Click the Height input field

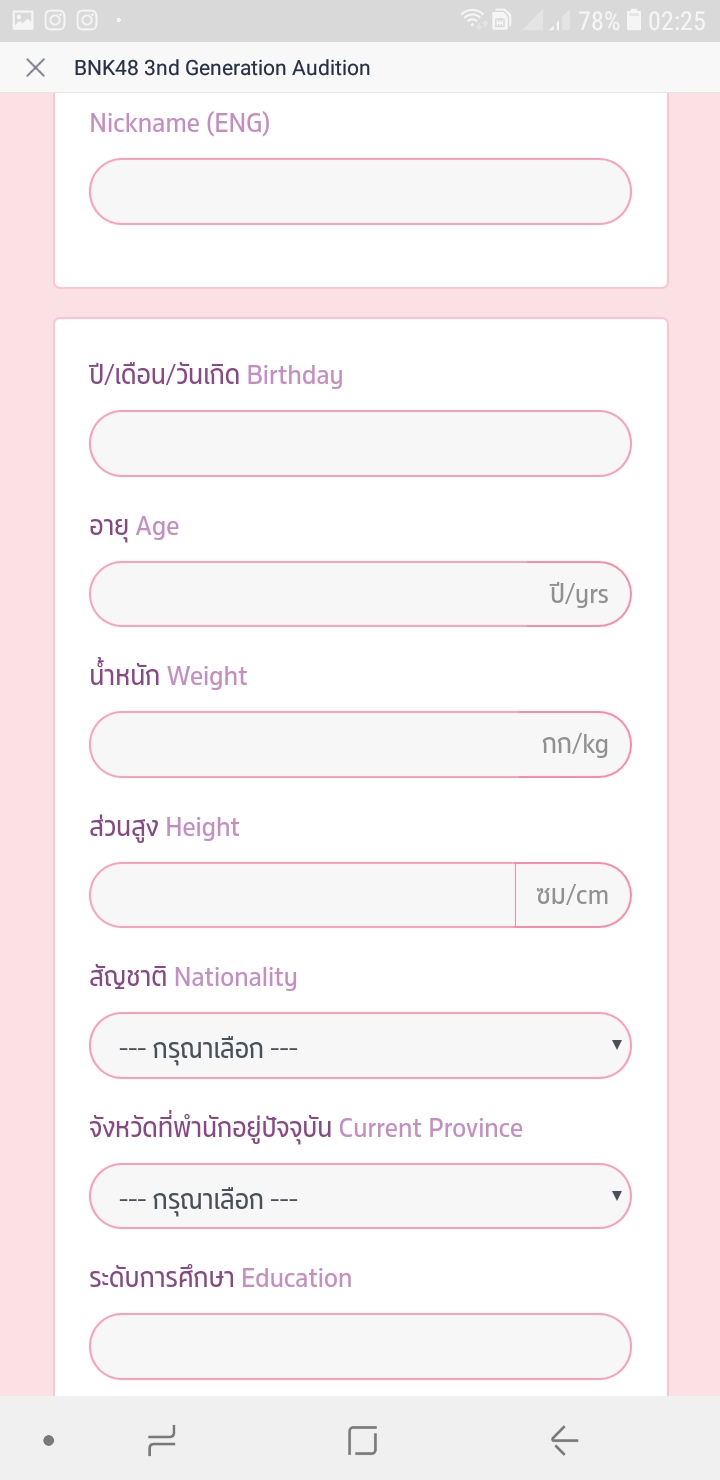[x=302, y=895]
